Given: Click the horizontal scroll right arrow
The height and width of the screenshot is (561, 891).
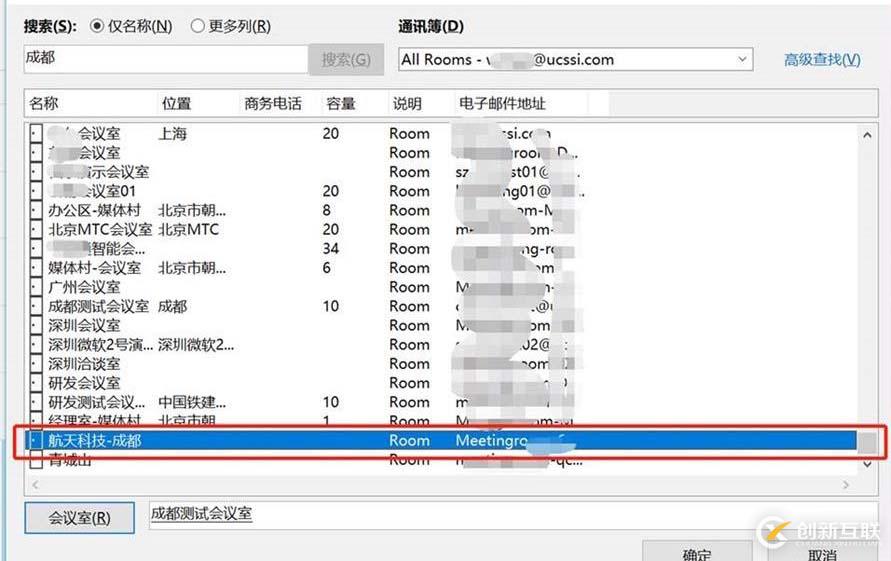Looking at the screenshot, I should [x=846, y=485].
